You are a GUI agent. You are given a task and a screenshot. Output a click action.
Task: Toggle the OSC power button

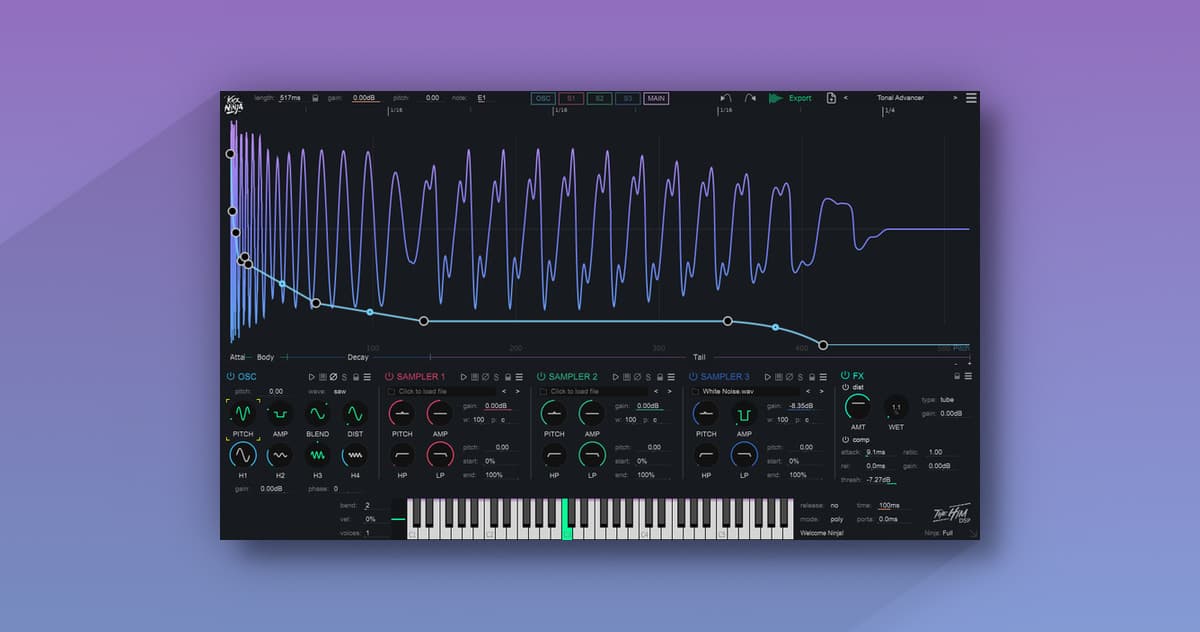[230, 377]
